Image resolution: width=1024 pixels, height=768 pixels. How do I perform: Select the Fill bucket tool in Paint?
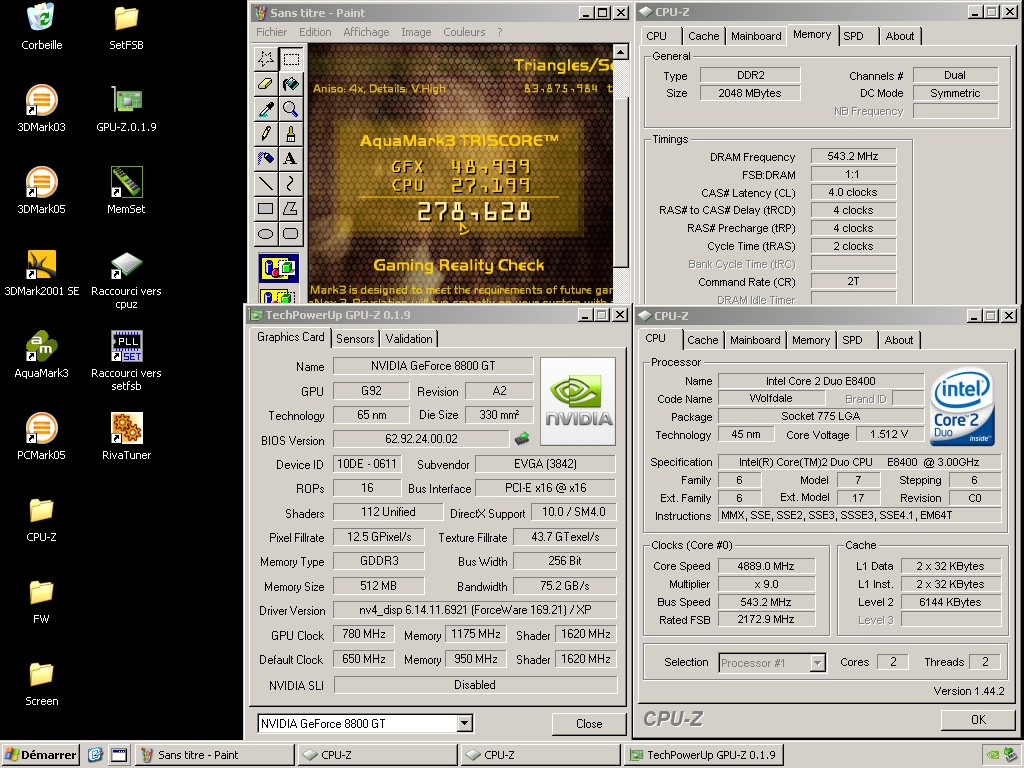coord(291,84)
